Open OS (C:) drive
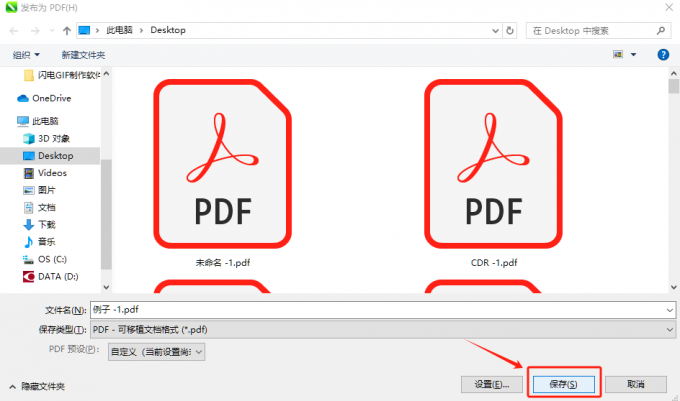Screen dimensions: 680x401 (45, 259)
